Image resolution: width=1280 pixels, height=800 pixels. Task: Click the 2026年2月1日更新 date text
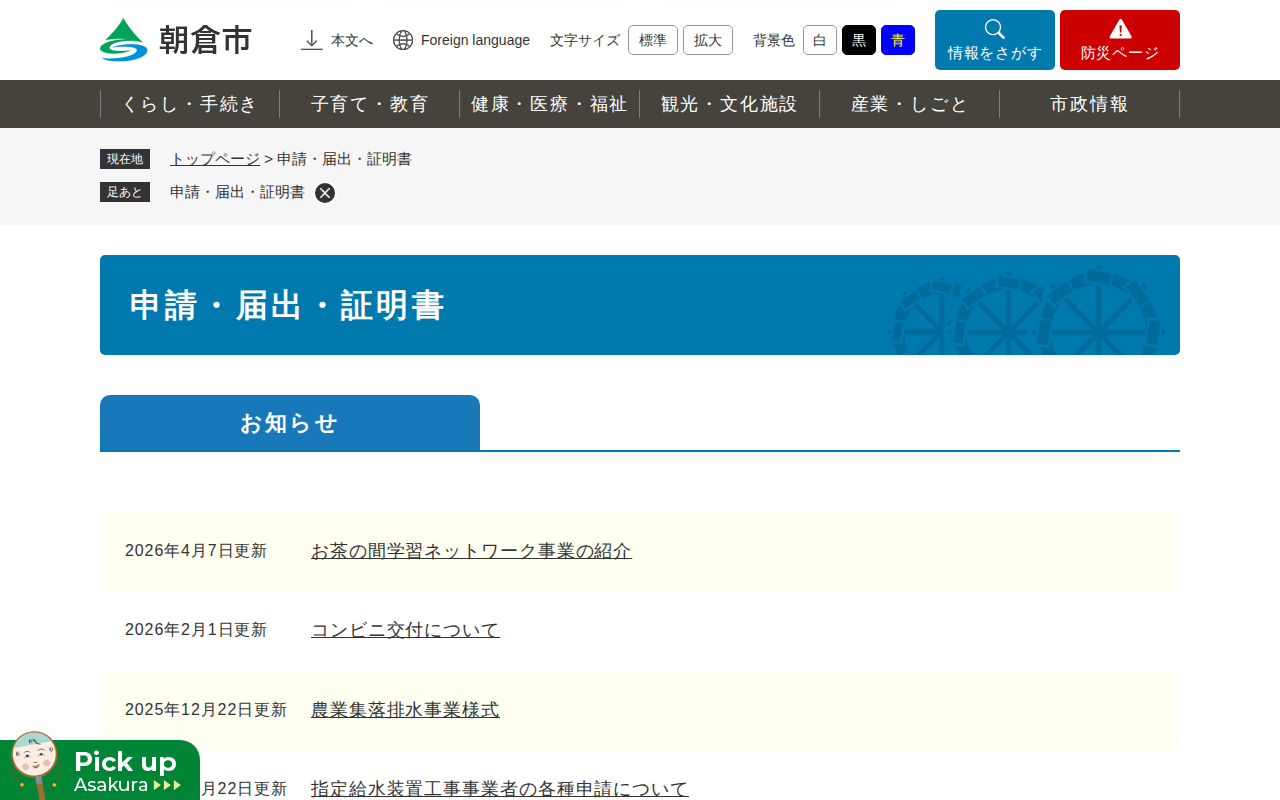click(x=196, y=630)
